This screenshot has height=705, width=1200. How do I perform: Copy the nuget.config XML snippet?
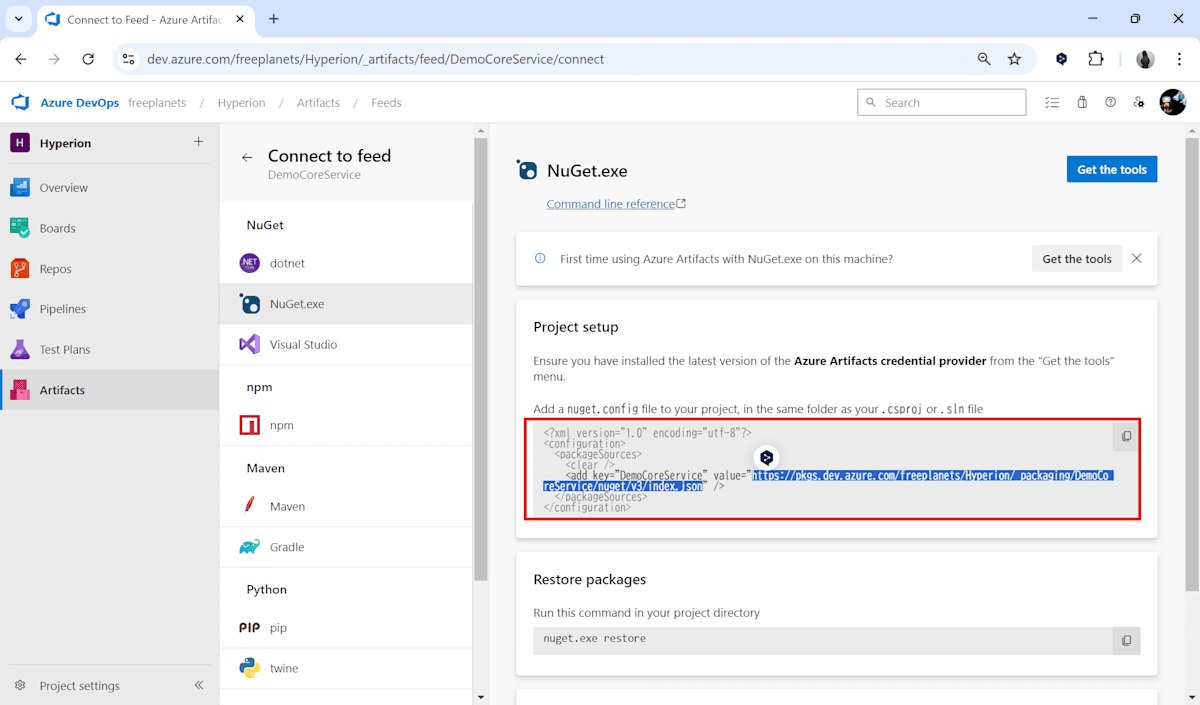[x=1126, y=437]
